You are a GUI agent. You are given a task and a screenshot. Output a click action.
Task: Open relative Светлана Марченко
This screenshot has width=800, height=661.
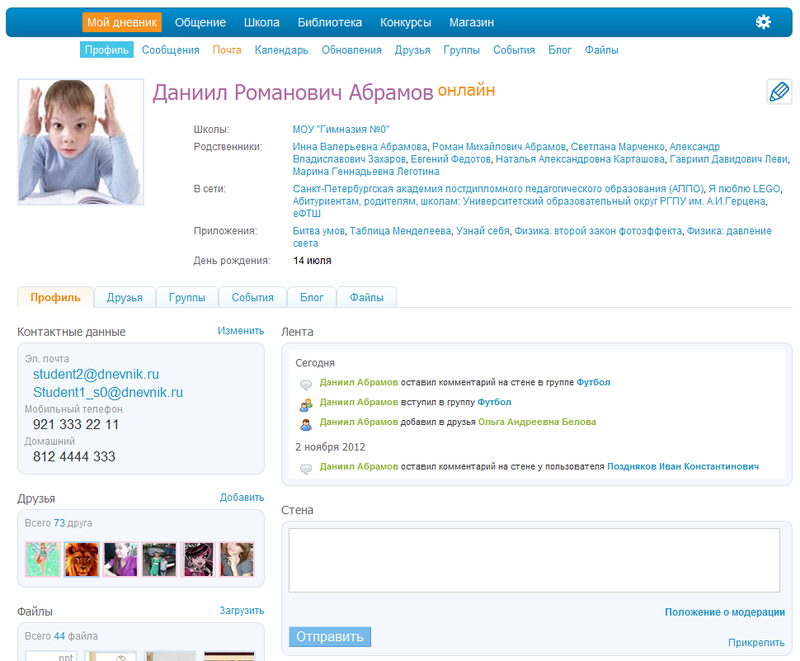pos(617,147)
